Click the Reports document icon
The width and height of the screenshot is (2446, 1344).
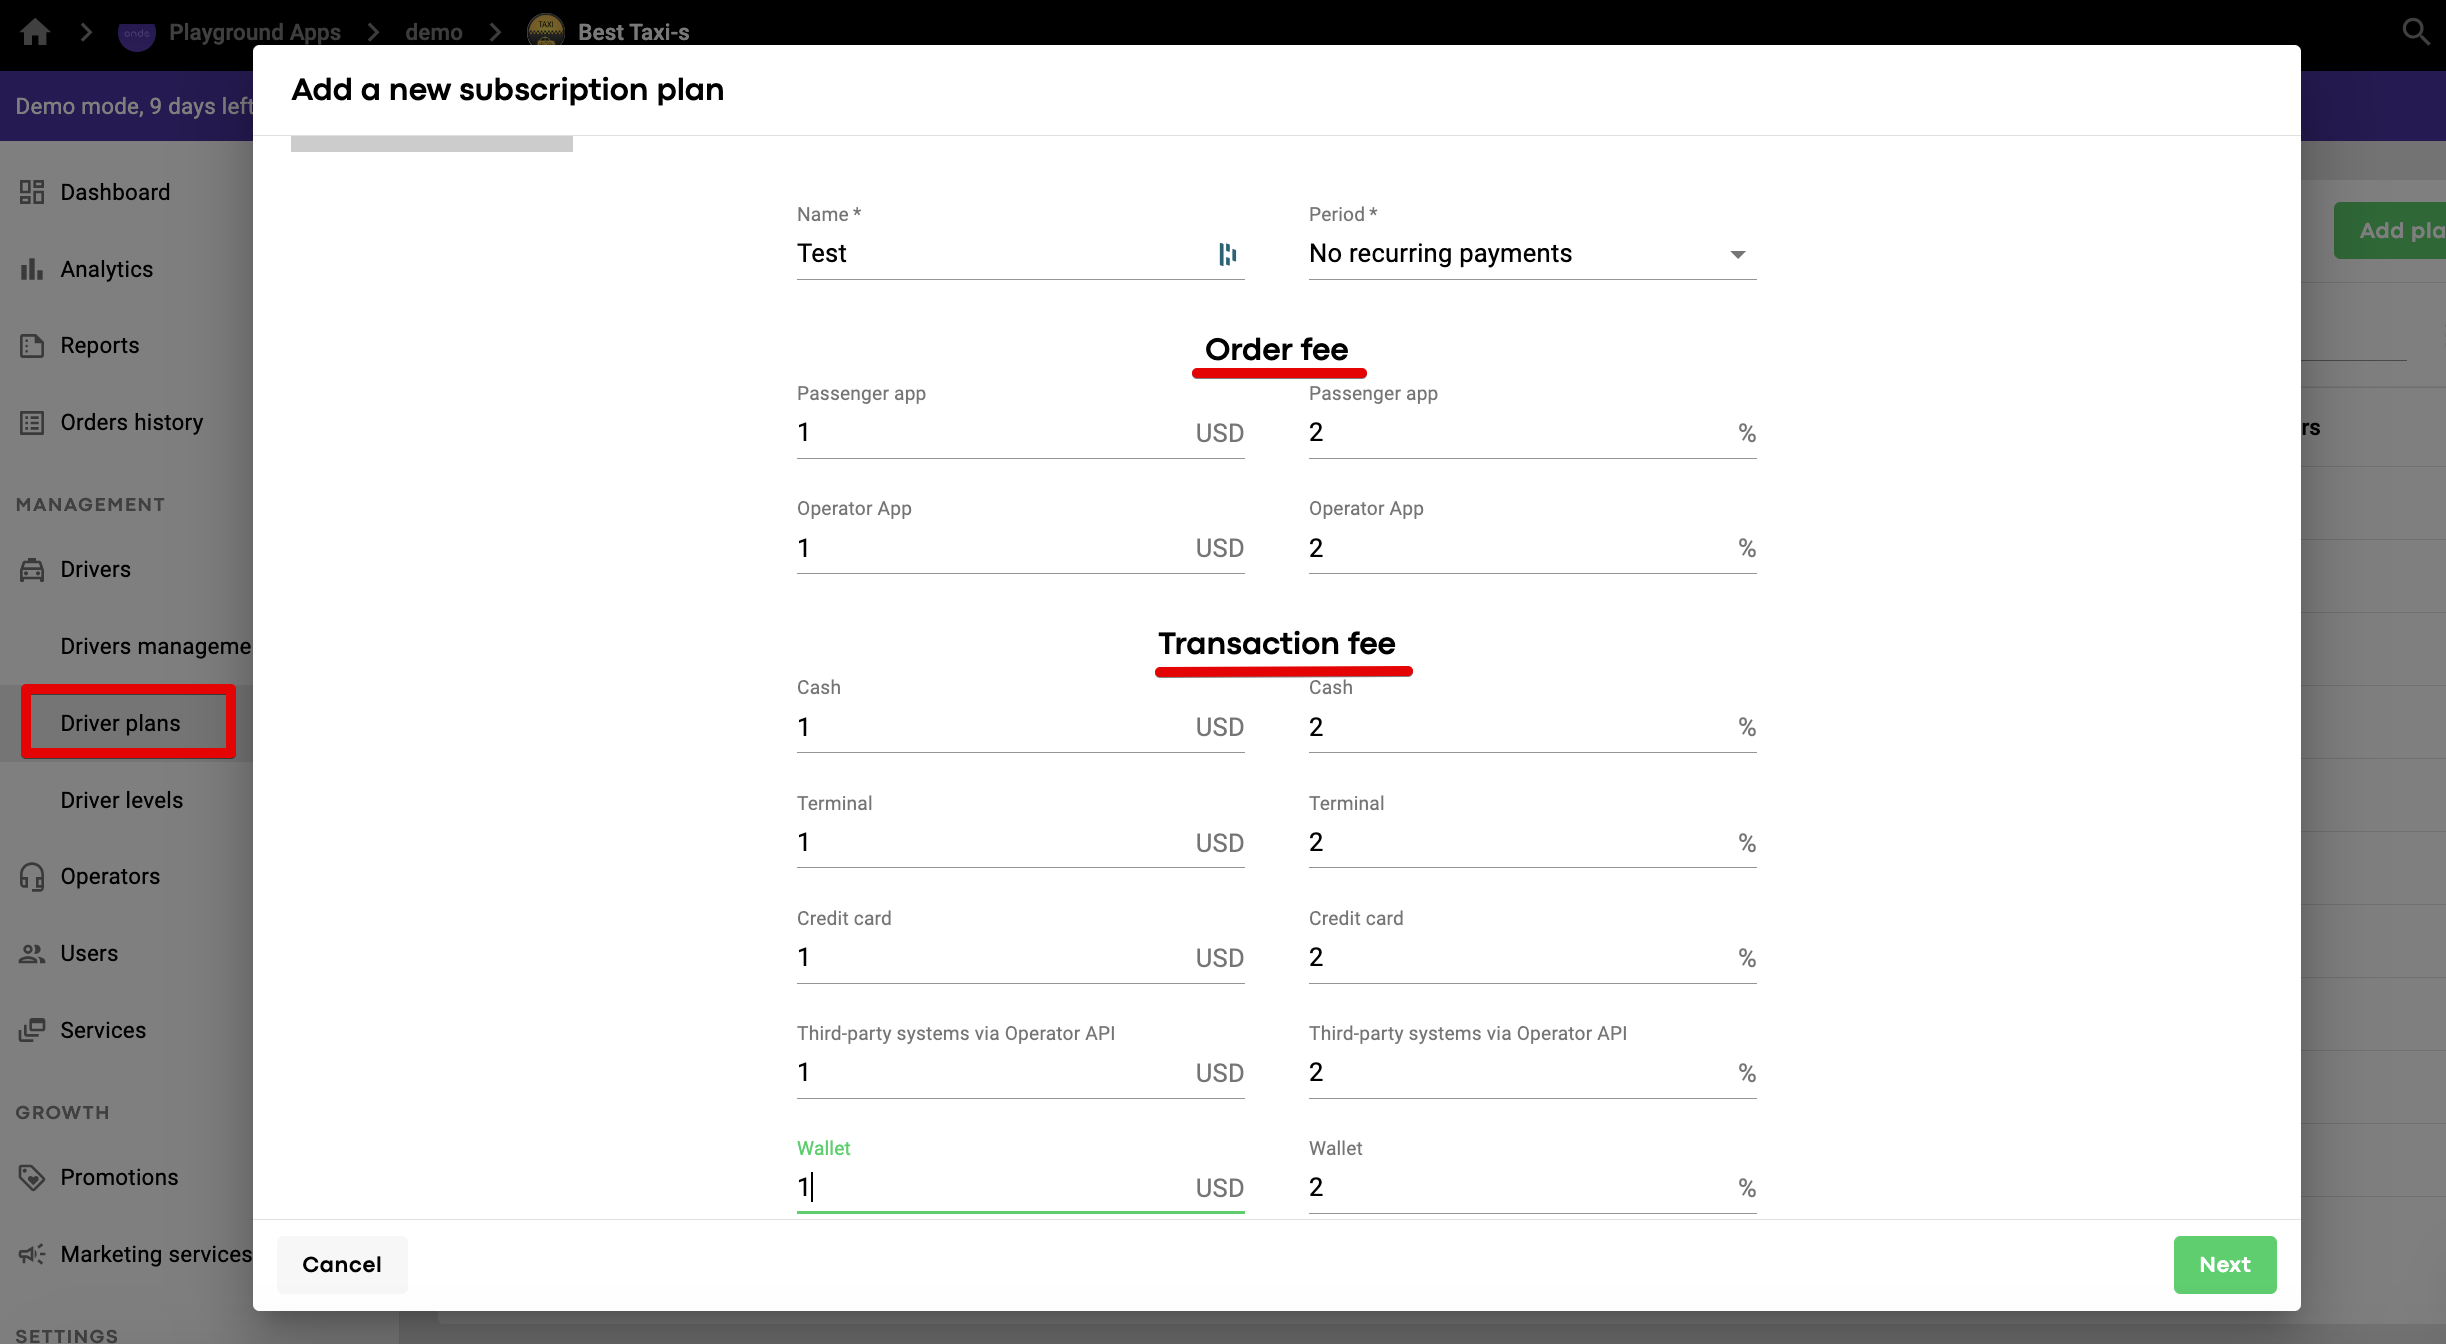(32, 346)
